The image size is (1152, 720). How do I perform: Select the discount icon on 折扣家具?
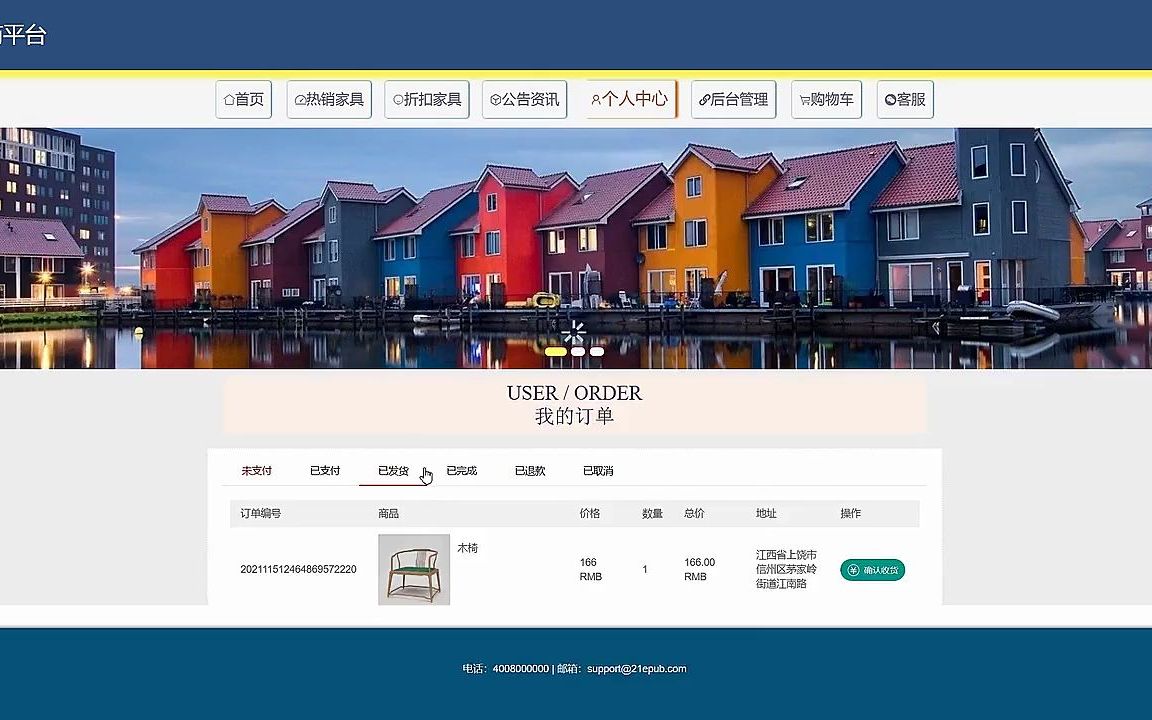(x=399, y=99)
